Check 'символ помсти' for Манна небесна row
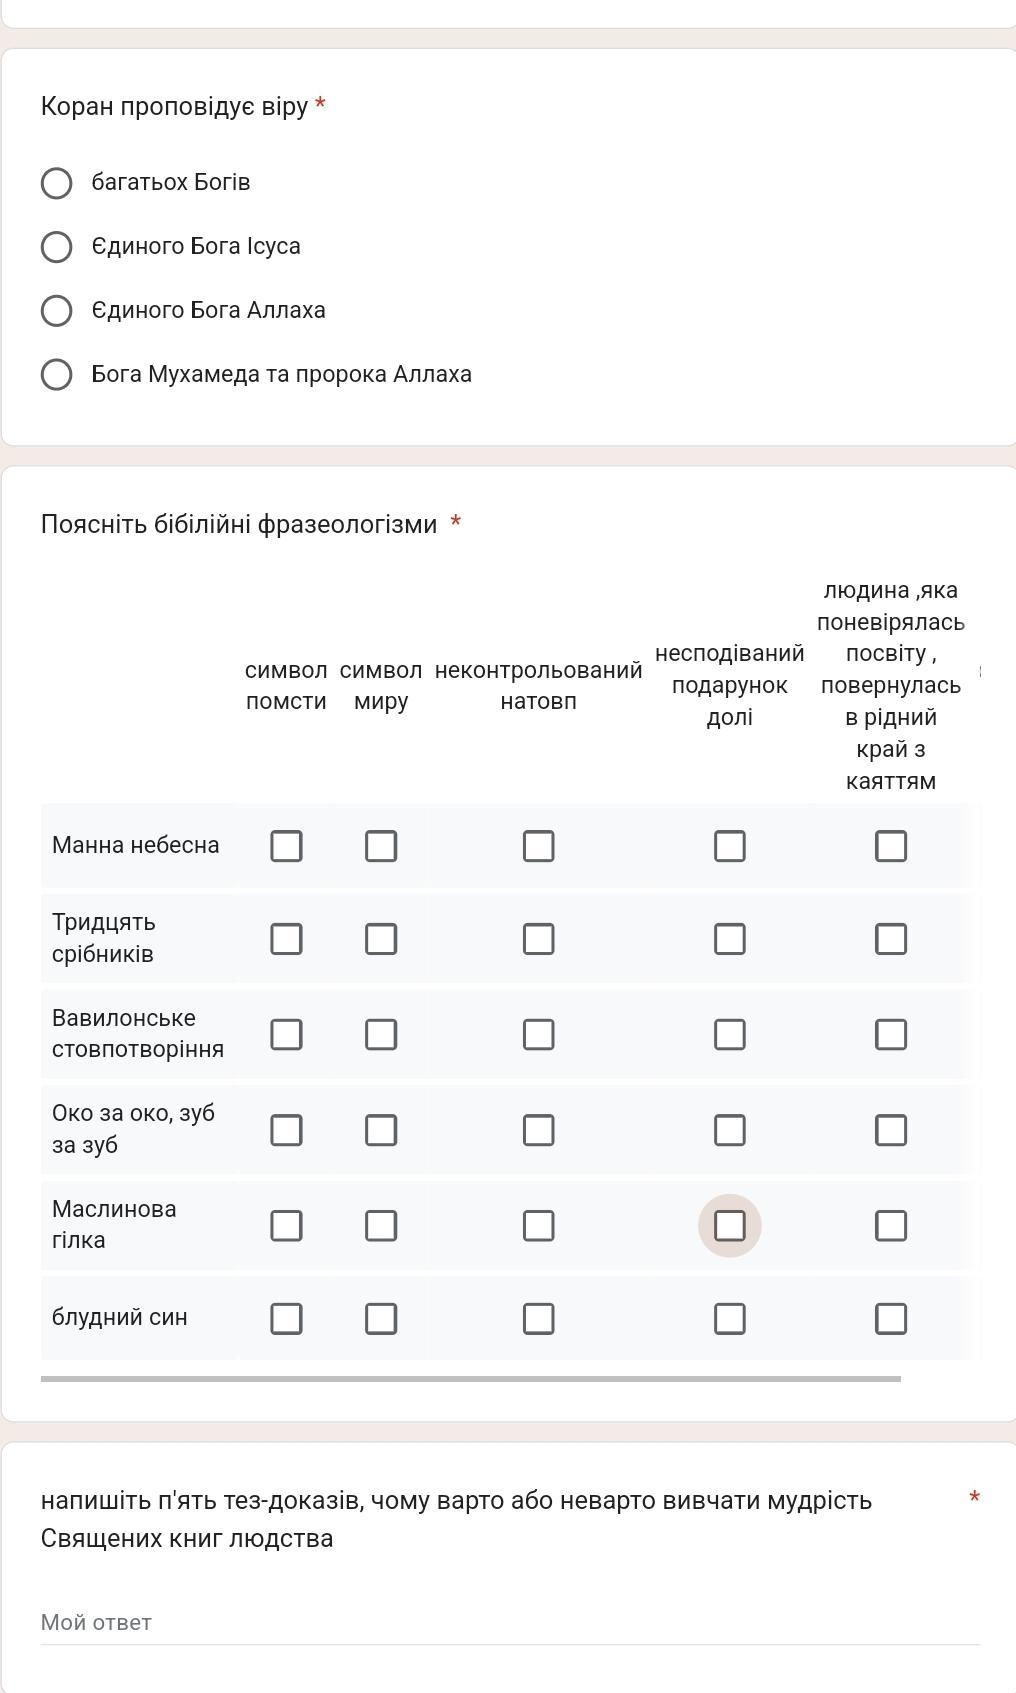This screenshot has width=1016, height=1693. coord(286,846)
